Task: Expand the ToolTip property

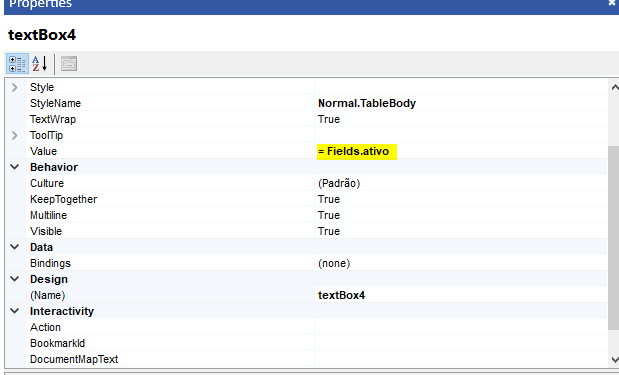Action: tap(15, 135)
